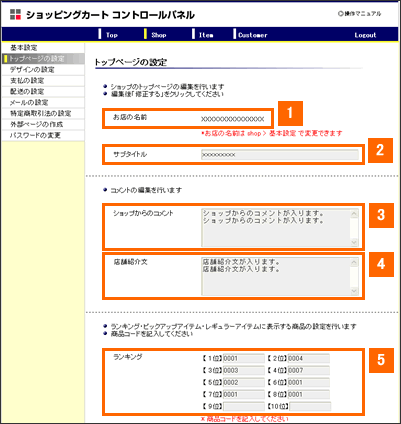Image resolution: width=401 pixels, height=424 pixels.
Task: Click the red note about お店の名前 変更
Action: 271,133
